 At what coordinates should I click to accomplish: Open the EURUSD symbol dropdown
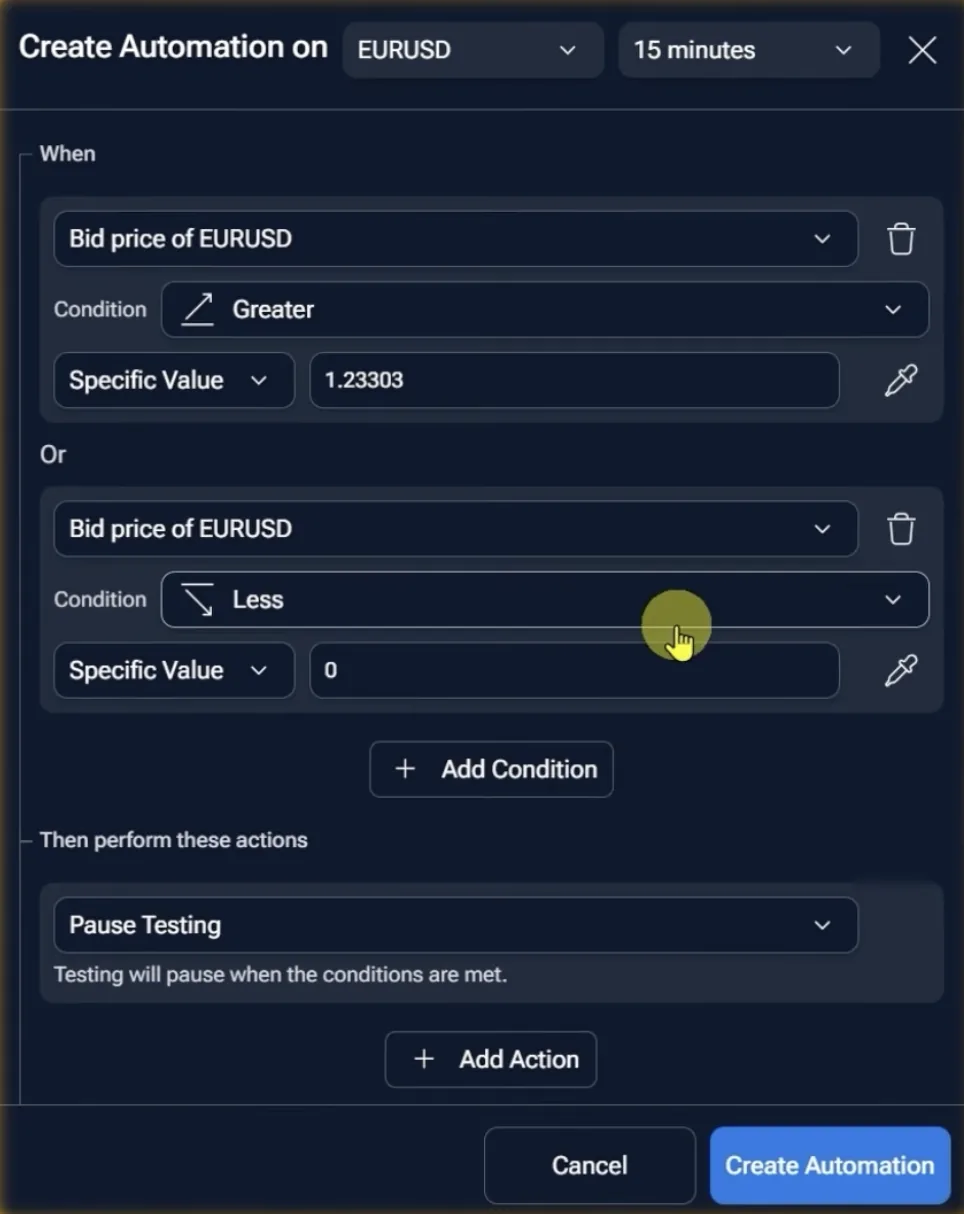pyautogui.click(x=473, y=50)
